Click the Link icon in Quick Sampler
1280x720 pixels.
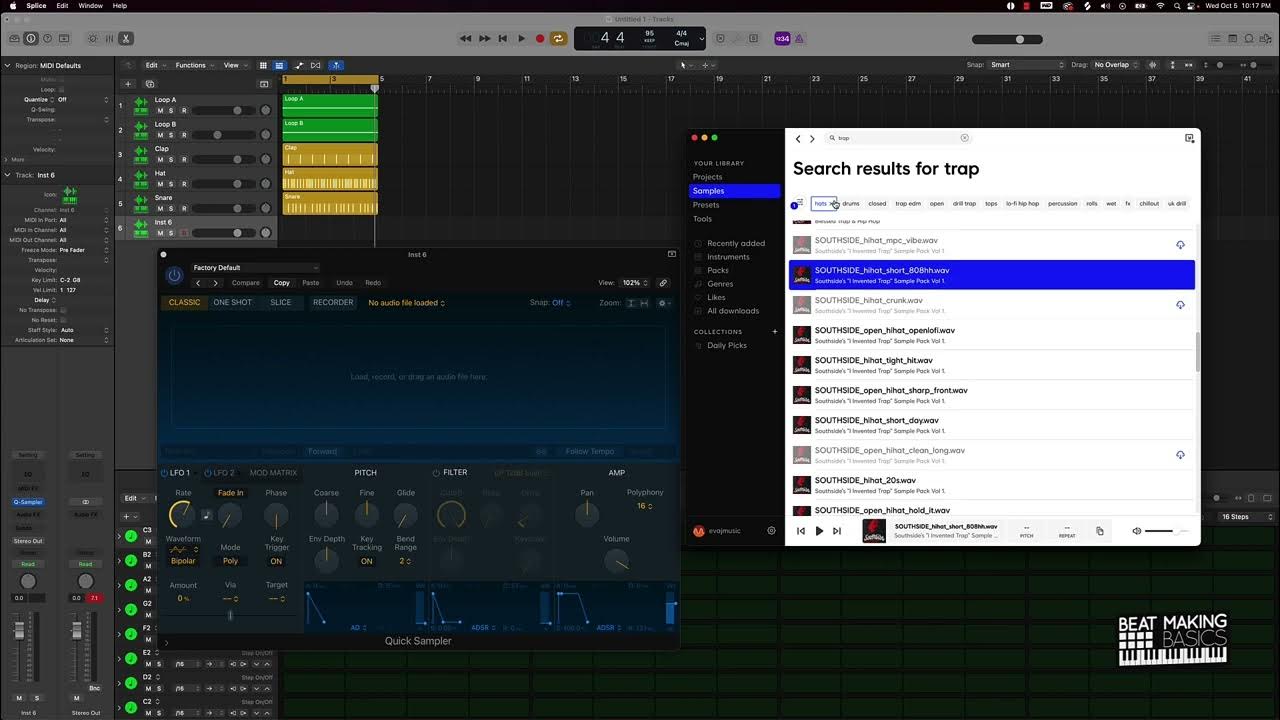coord(662,283)
